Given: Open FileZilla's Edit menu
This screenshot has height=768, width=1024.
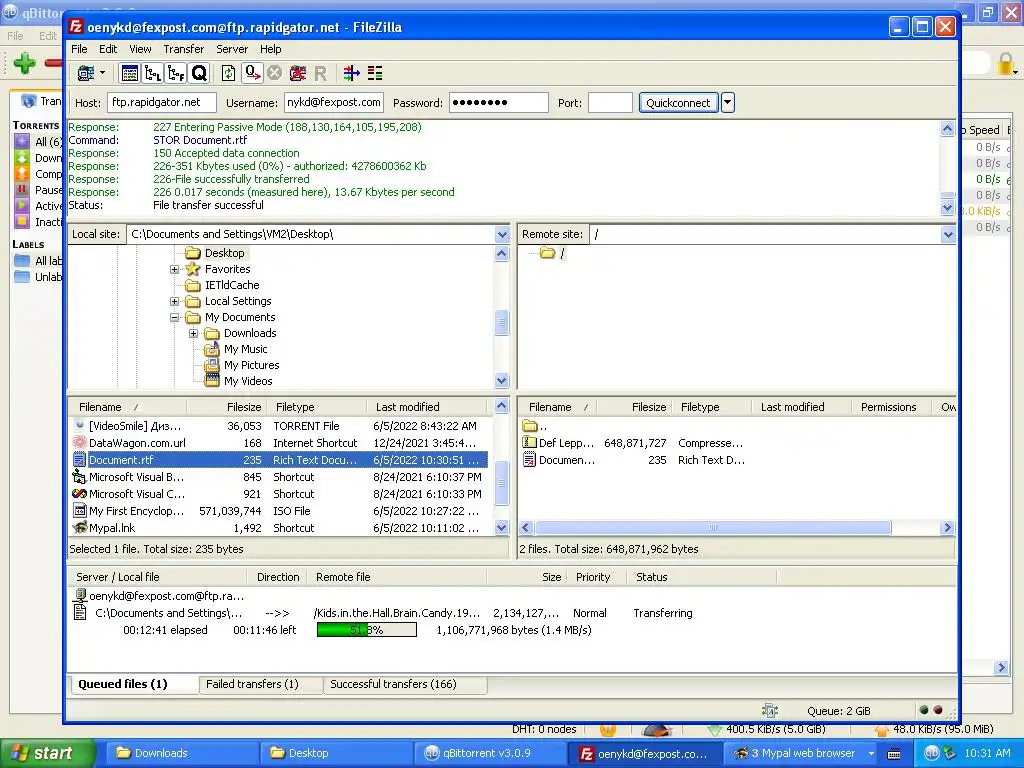Looking at the screenshot, I should pyautogui.click(x=108, y=49).
